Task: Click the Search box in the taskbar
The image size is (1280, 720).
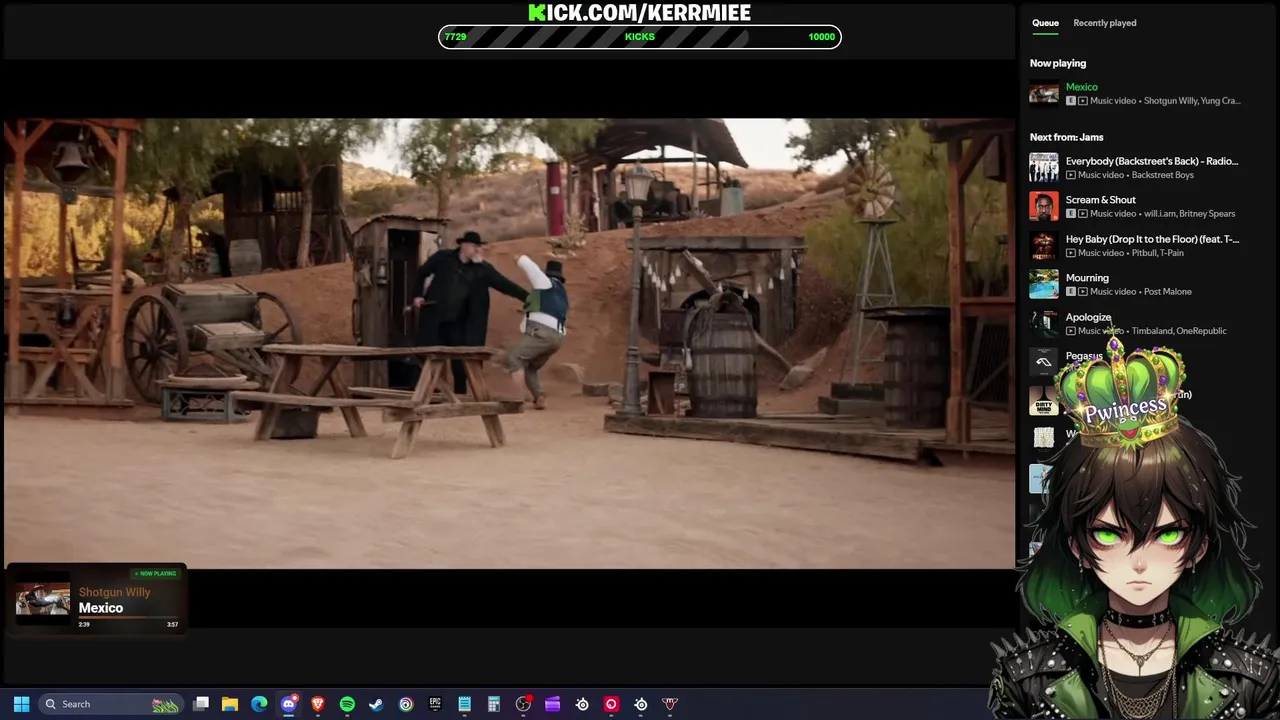Action: coord(110,704)
